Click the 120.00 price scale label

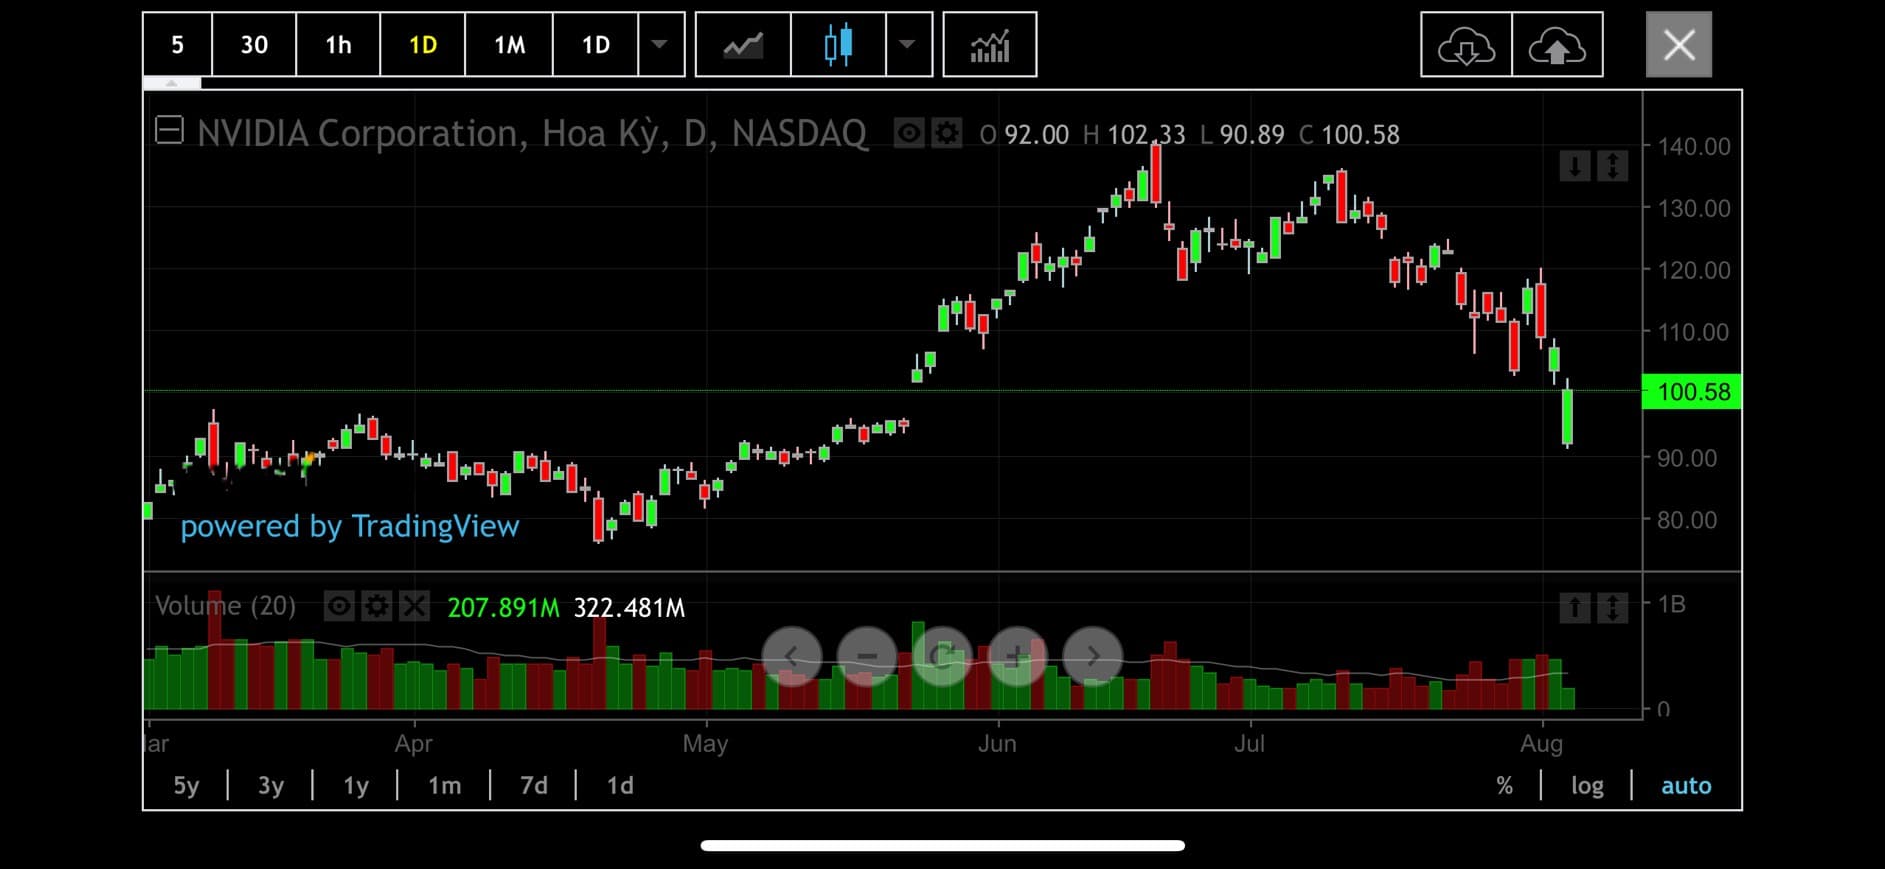point(1694,270)
